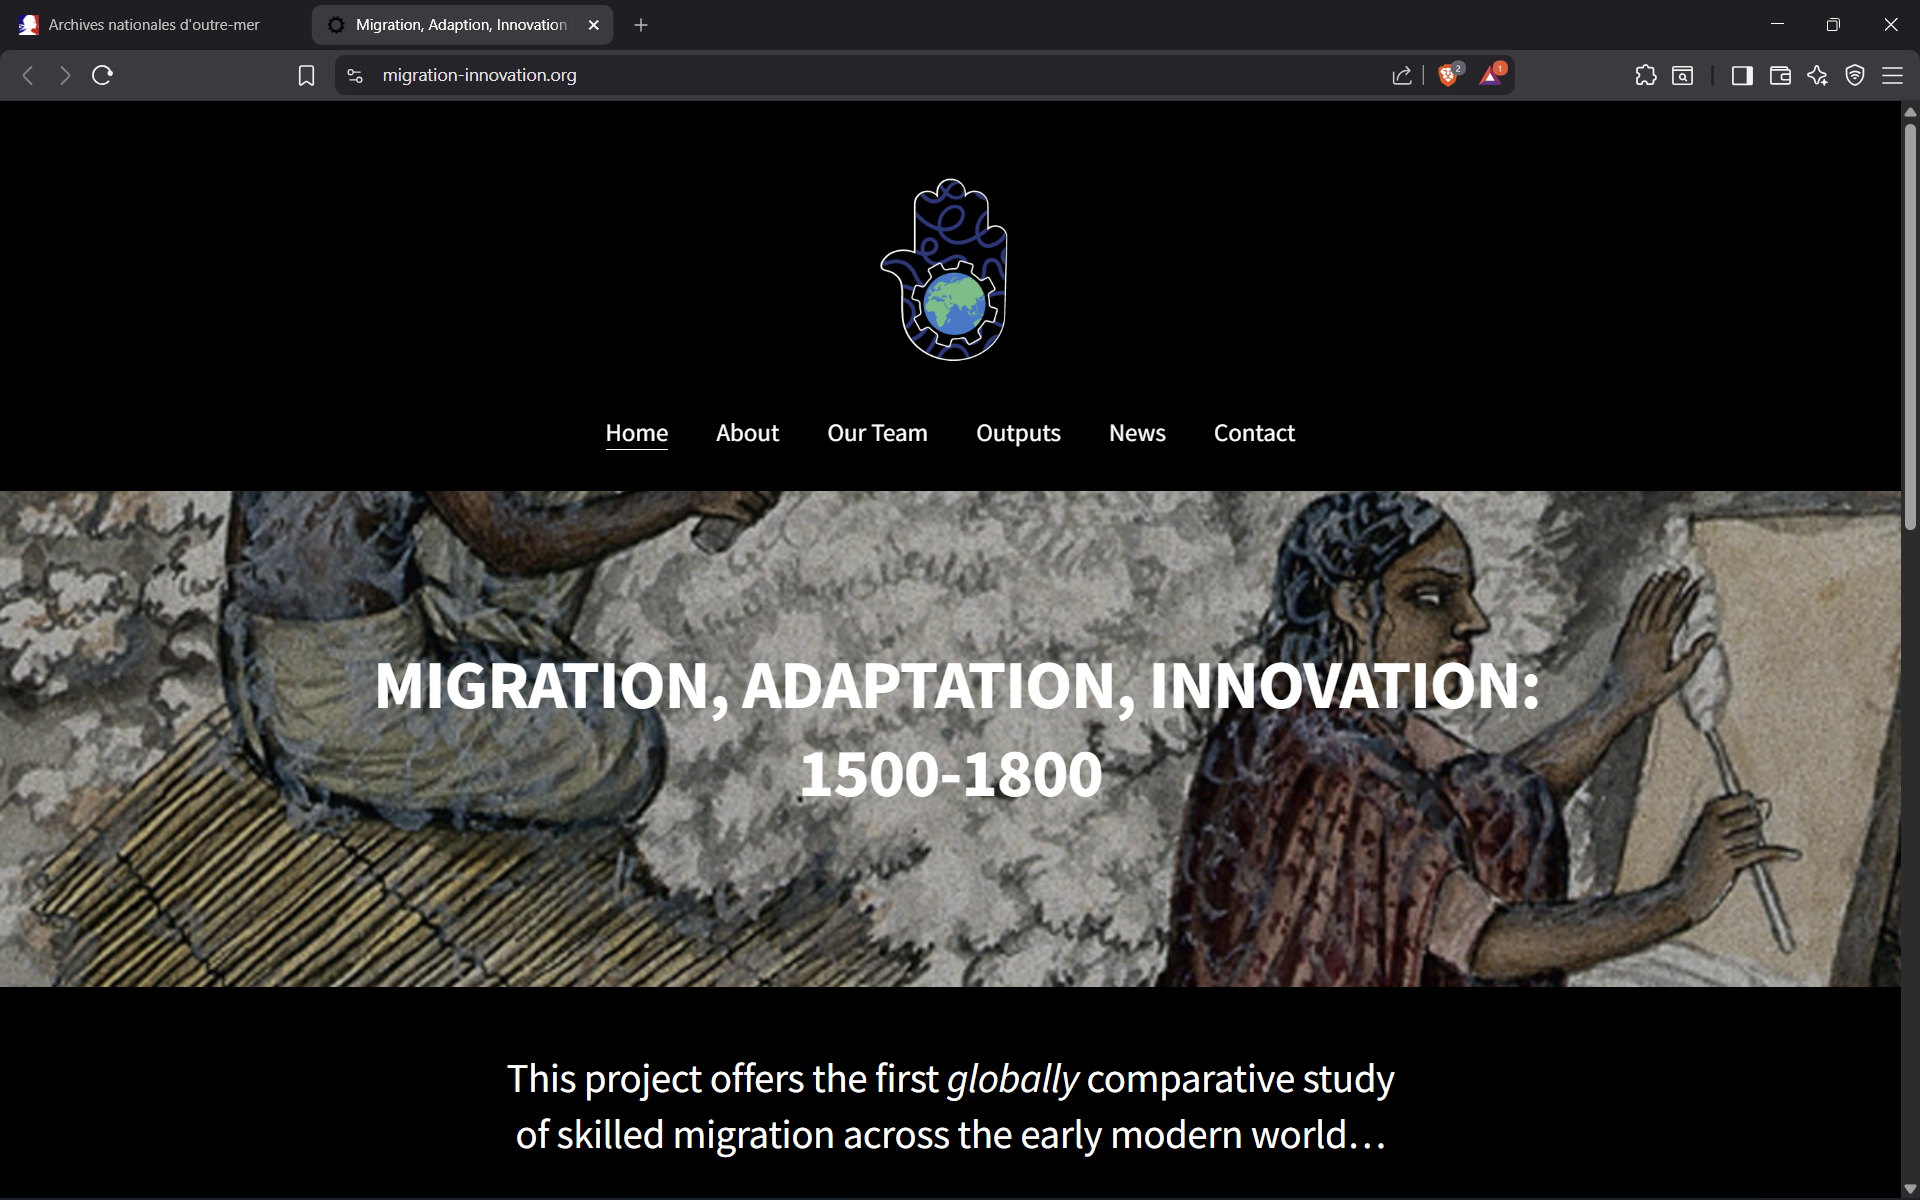Open the Share this page menu
This screenshot has height=1200, width=1920.
click(x=1401, y=75)
